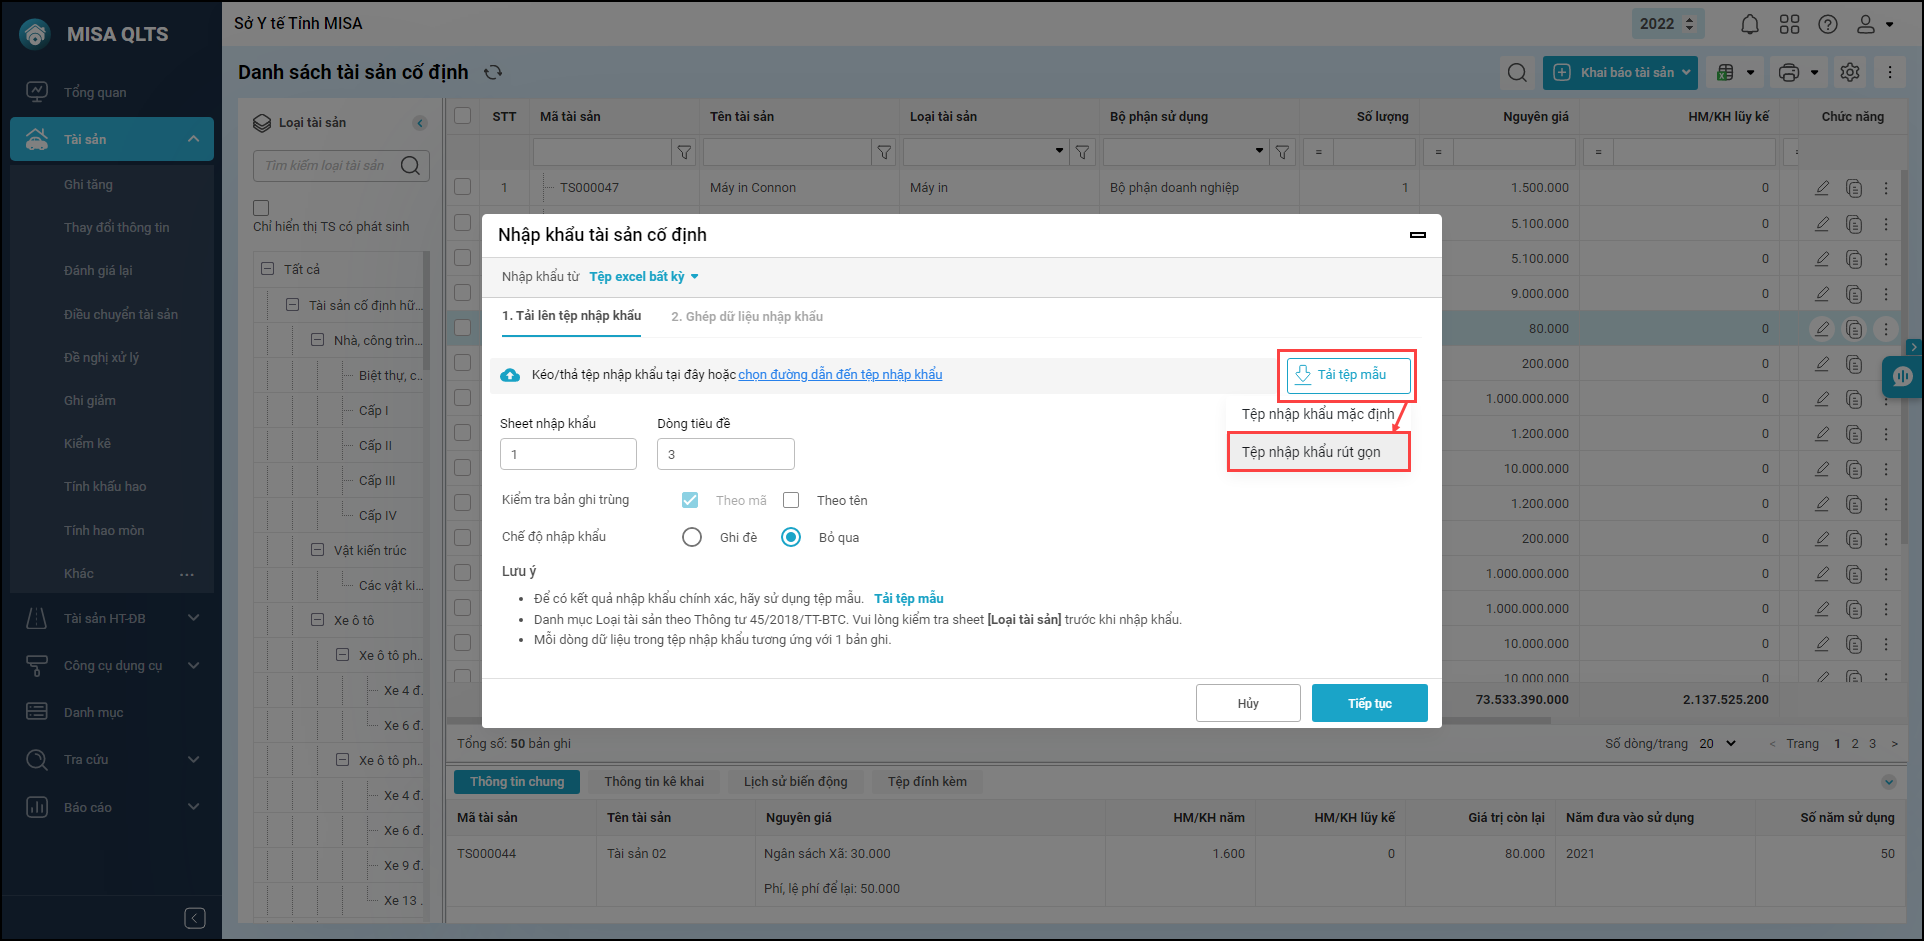Expand the Công cụ dụng cụ section

pos(193,665)
